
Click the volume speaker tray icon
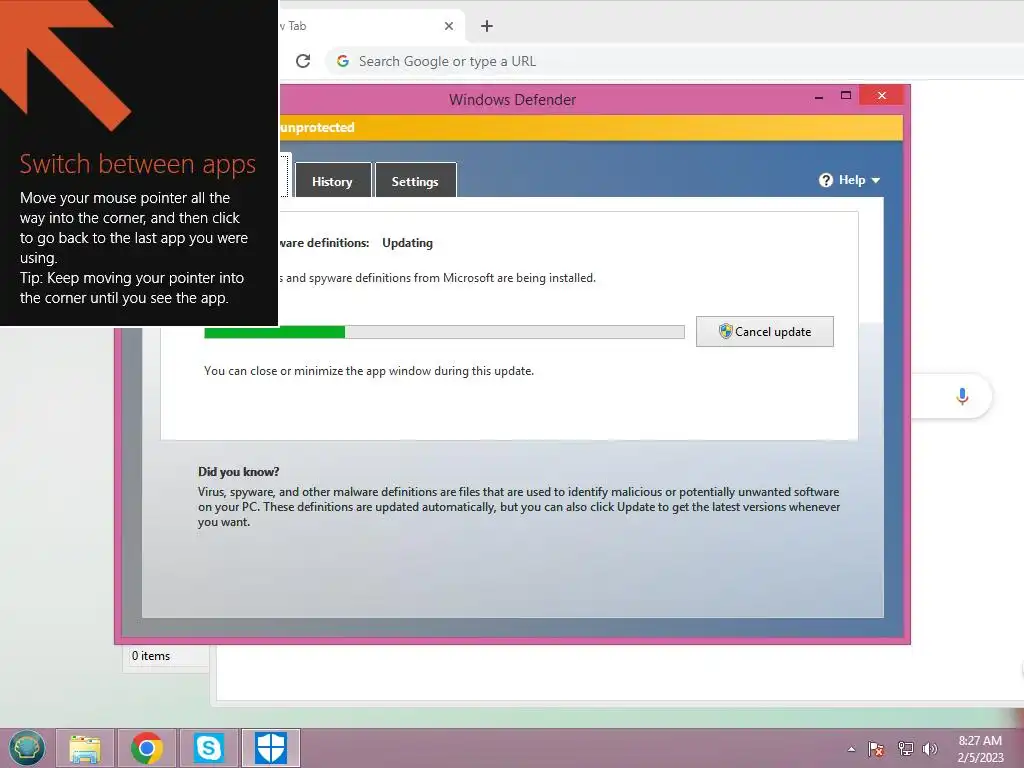930,749
